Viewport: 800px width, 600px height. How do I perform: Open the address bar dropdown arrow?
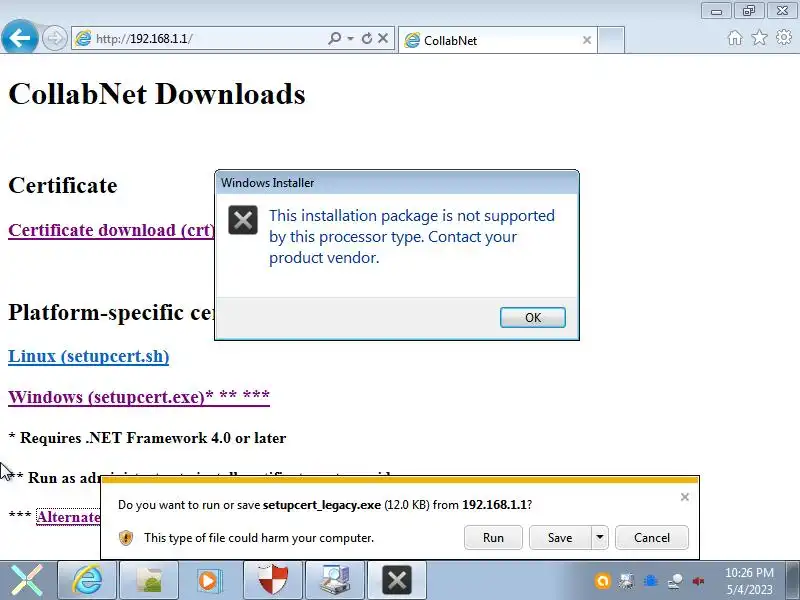350,38
